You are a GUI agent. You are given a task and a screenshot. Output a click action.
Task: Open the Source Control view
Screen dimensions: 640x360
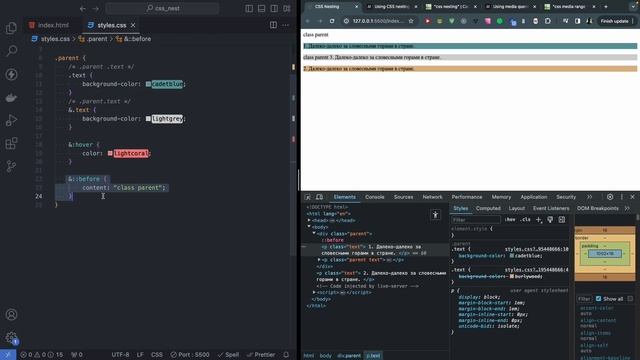11,166
